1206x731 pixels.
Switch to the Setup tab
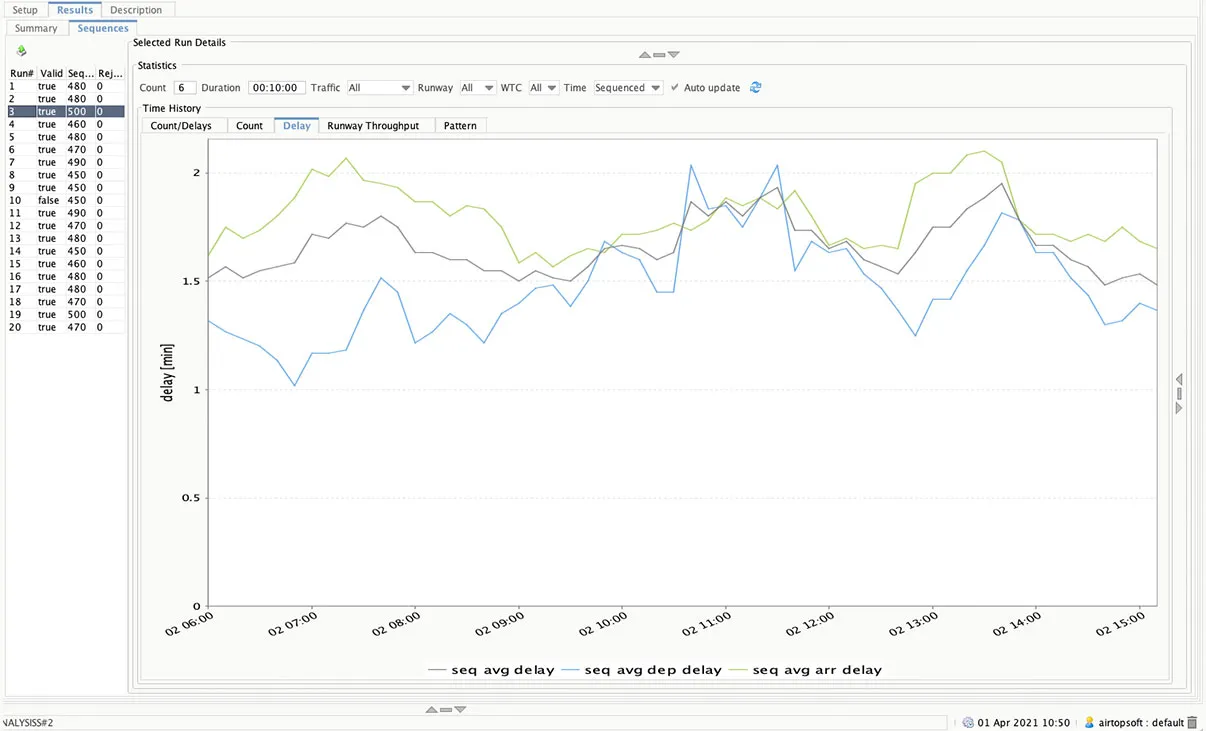25,10
